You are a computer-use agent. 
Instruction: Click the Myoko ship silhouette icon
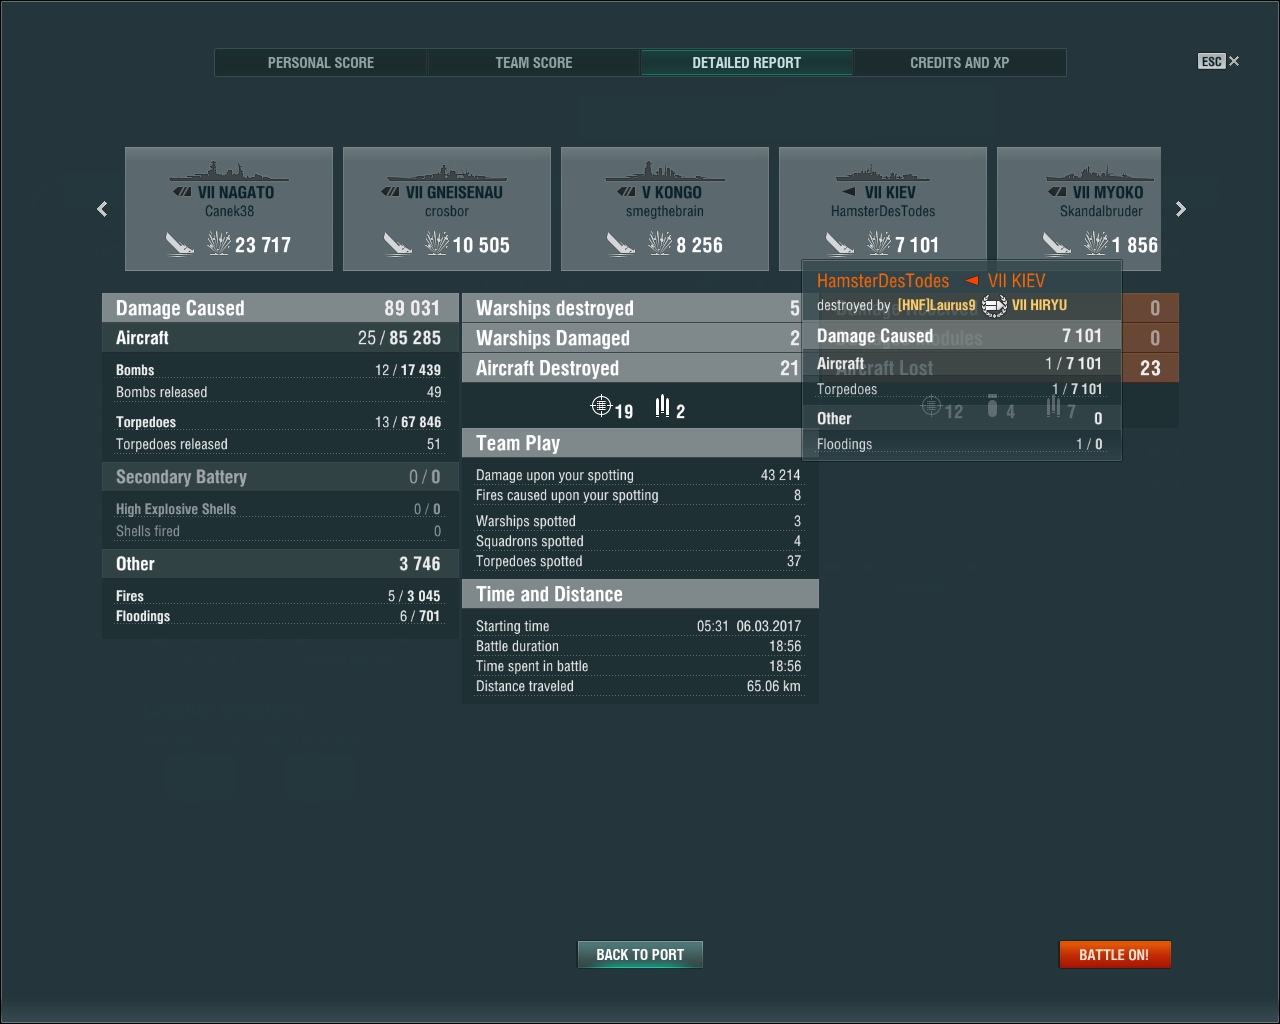coord(1100,172)
